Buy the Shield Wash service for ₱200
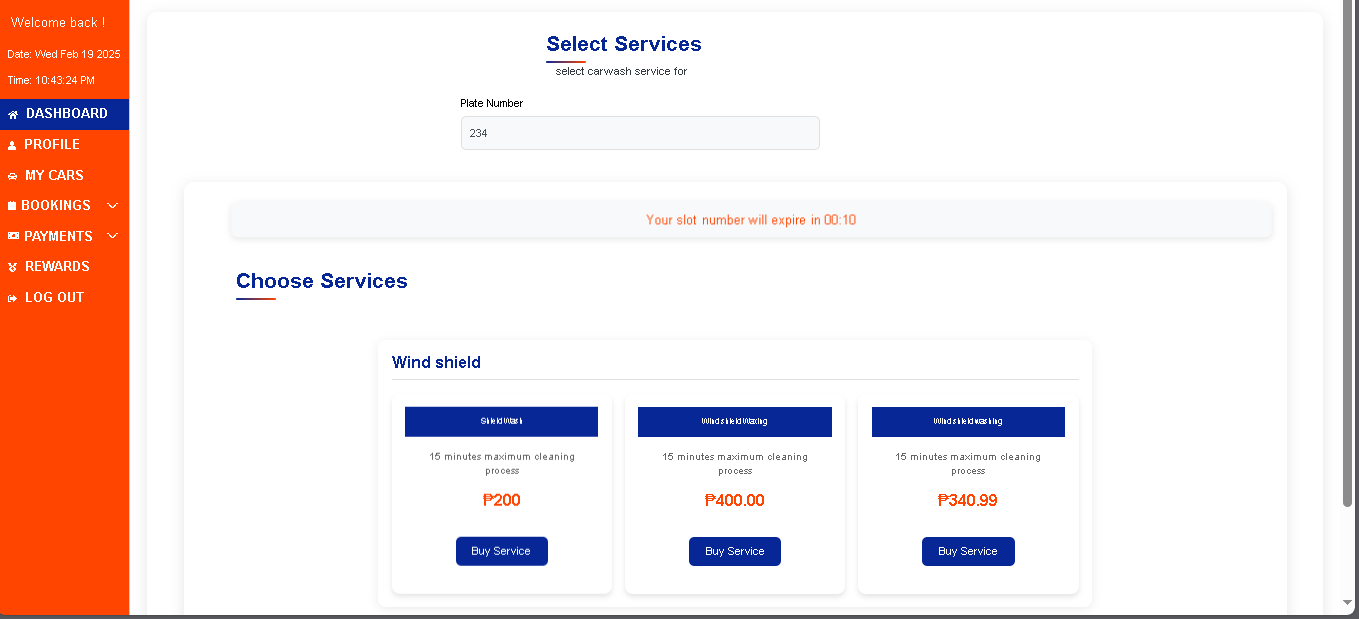1359x619 pixels. coord(501,551)
